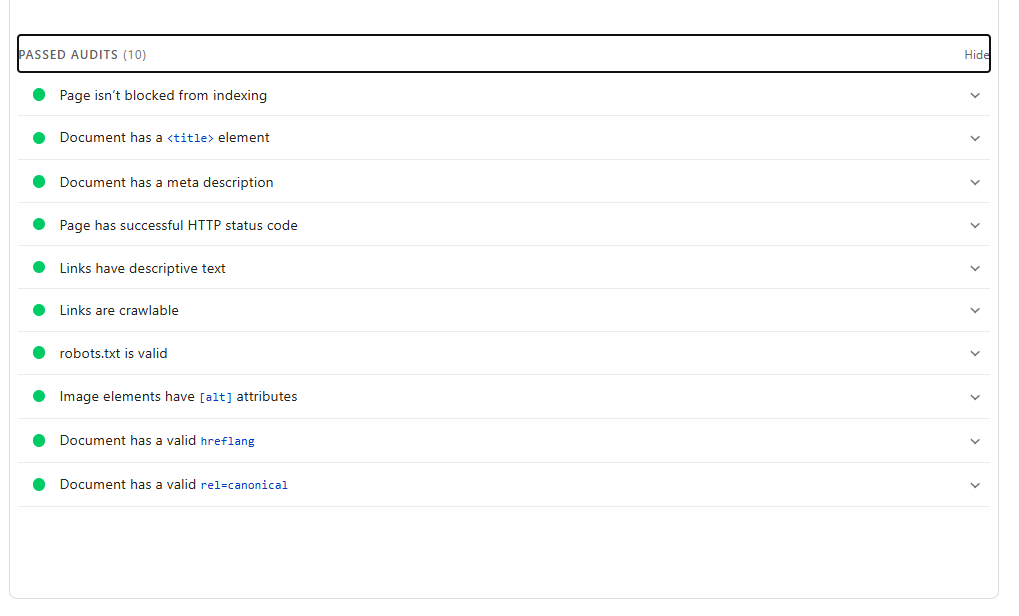
Task: Expand chevron for valid hreflang audit
Action: click(975, 440)
